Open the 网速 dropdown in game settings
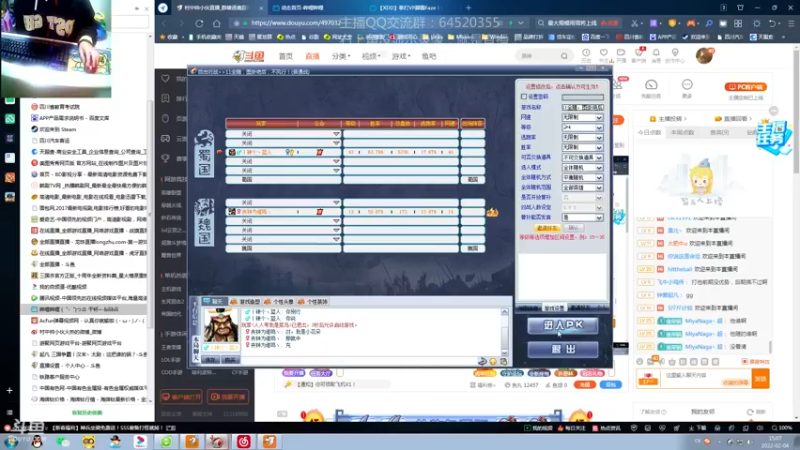The image size is (800, 450). 583,117
